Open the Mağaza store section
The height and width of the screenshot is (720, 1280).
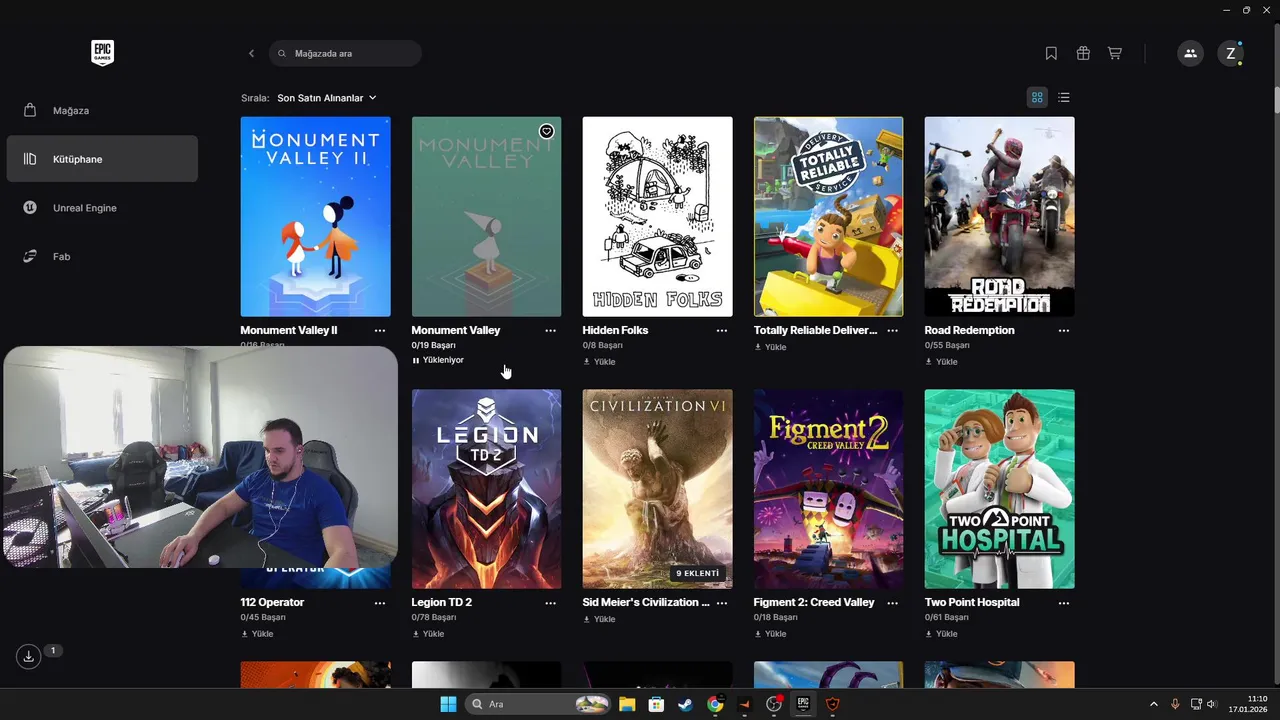tap(102, 110)
